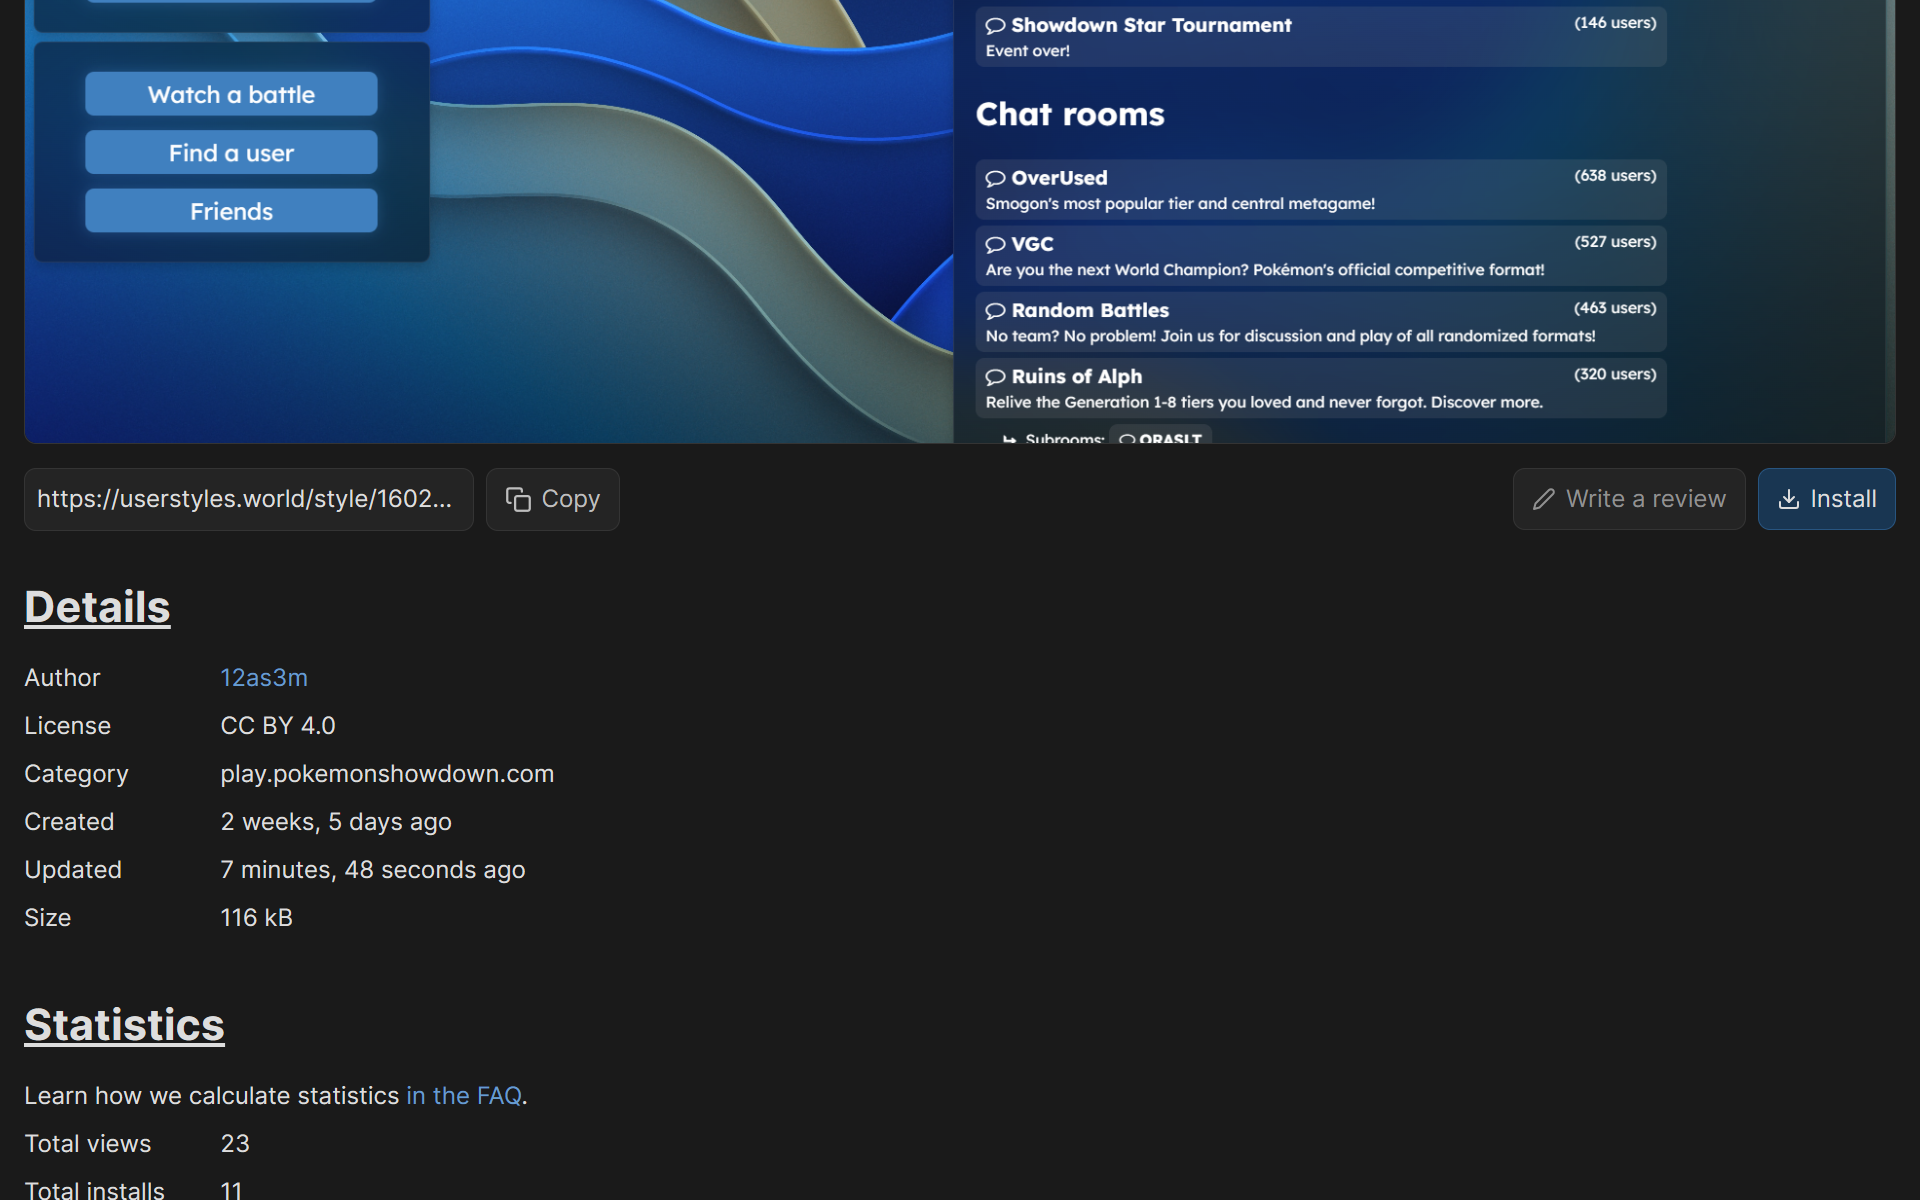1920x1200 pixels.
Task: Copy the style URL with Copy button
Action: (553, 499)
